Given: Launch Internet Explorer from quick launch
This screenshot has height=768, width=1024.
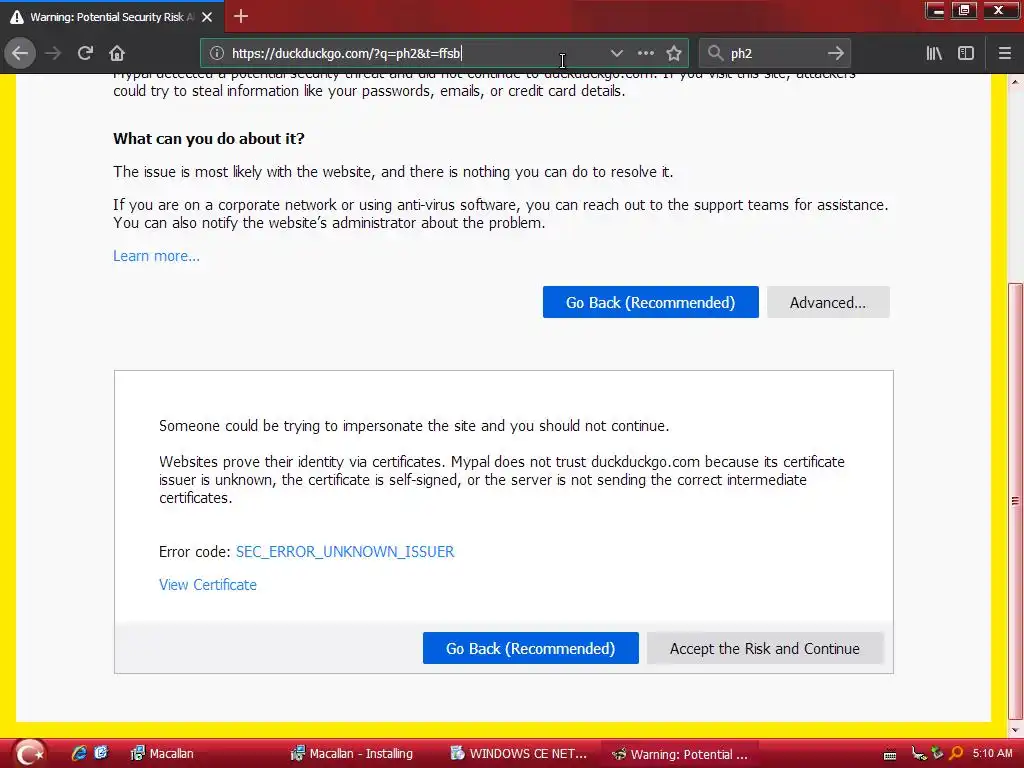Looking at the screenshot, I should 79,753.
